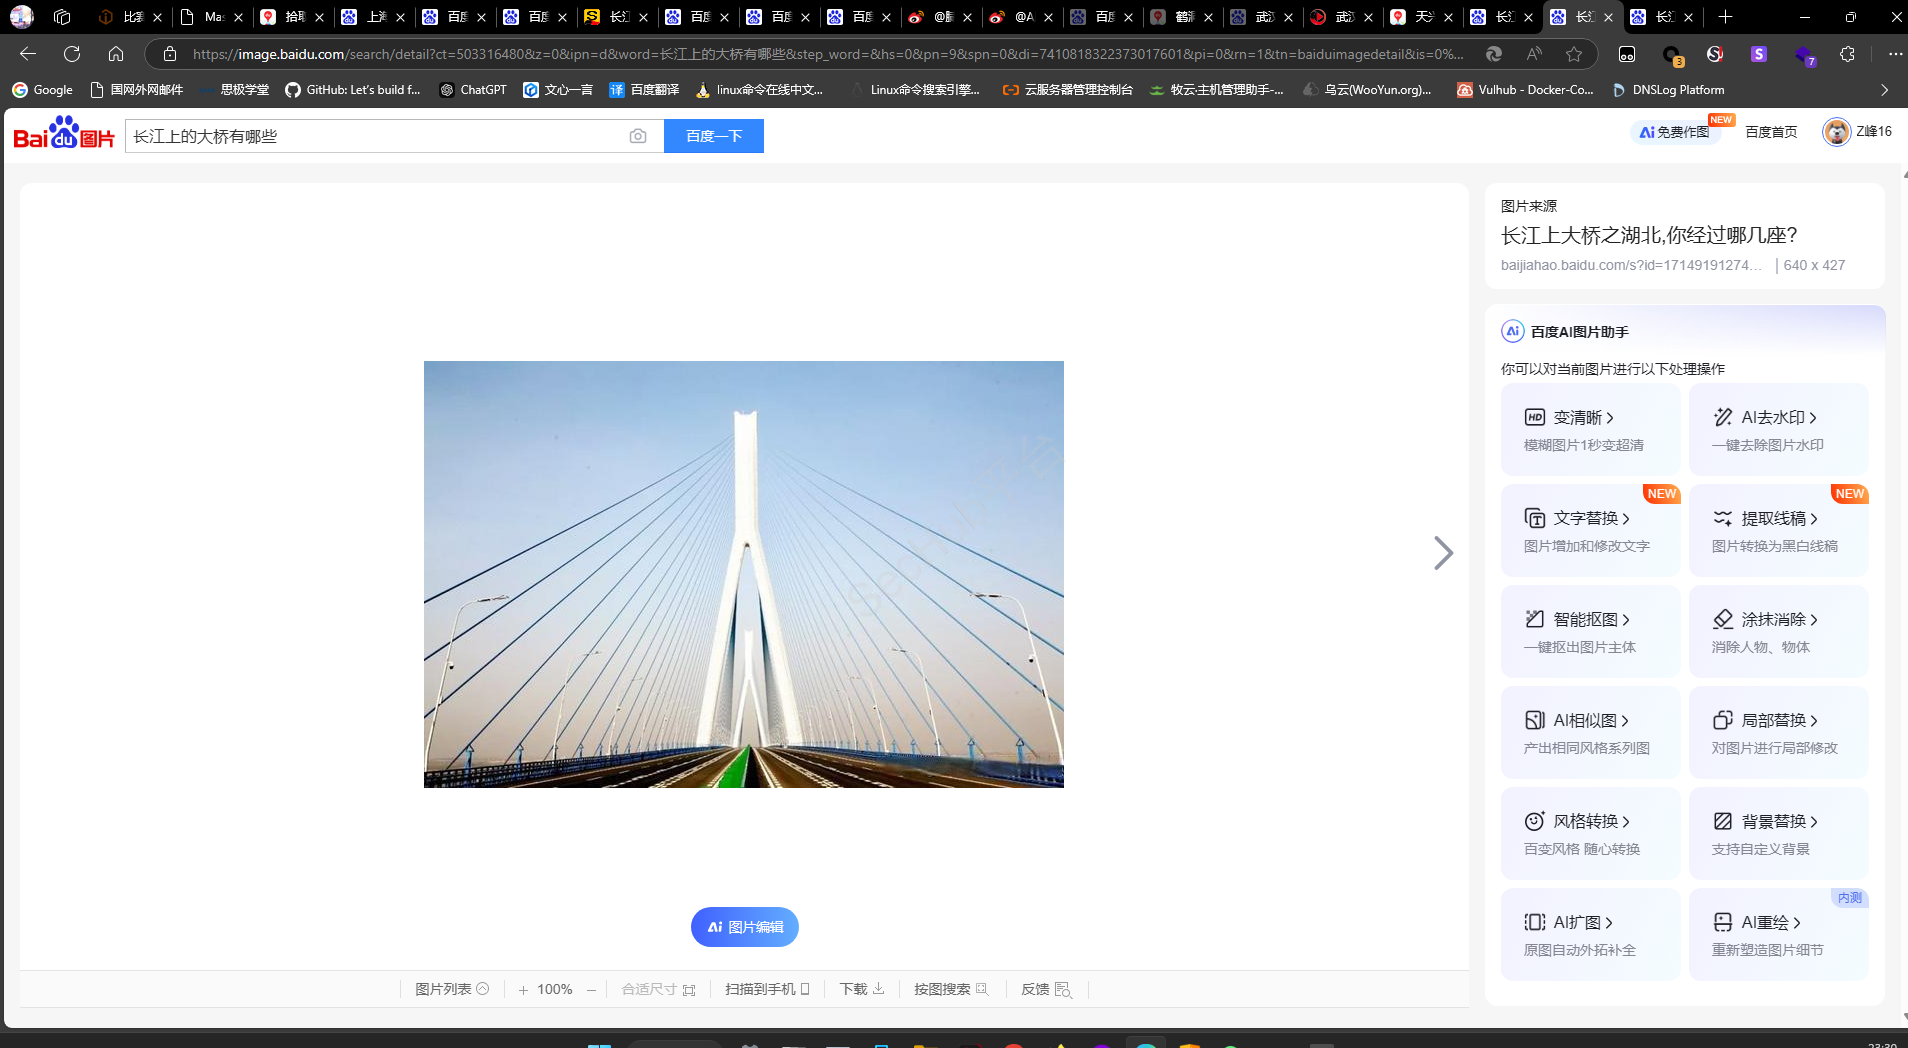Select 变清晰 HD enhancement tool
This screenshot has width=1908, height=1048.
click(1590, 429)
